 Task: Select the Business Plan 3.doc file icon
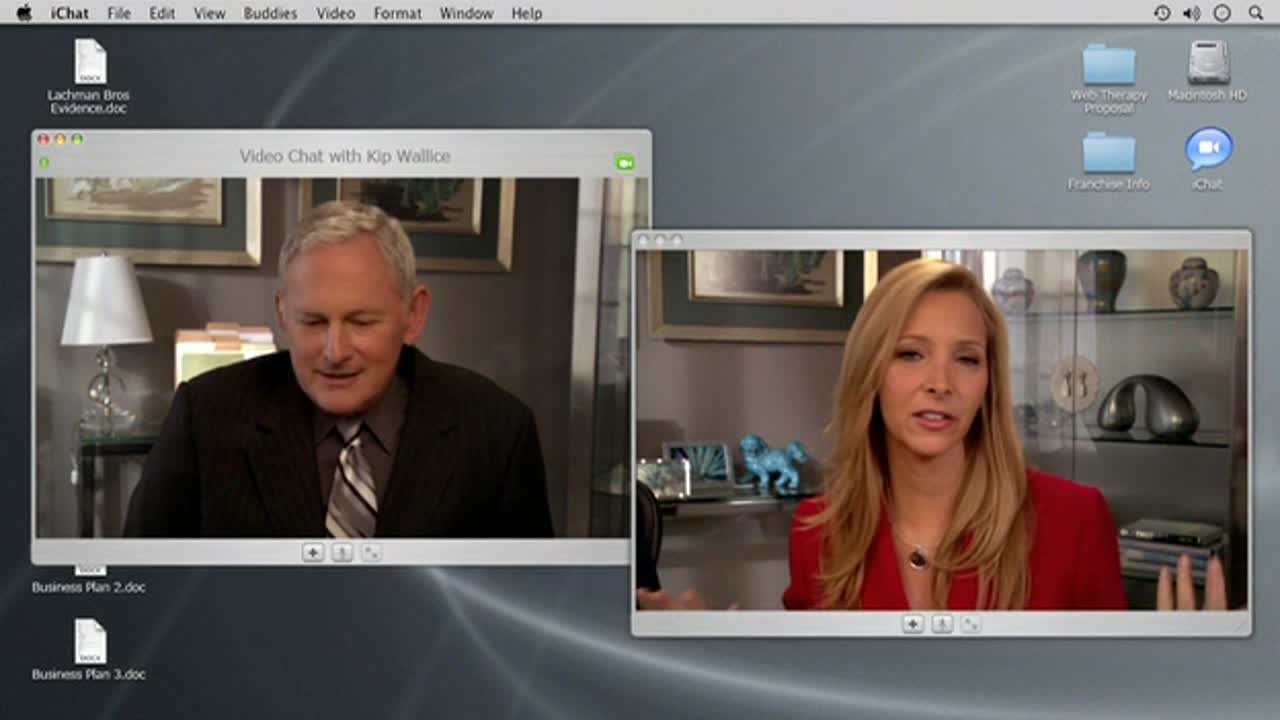point(89,641)
